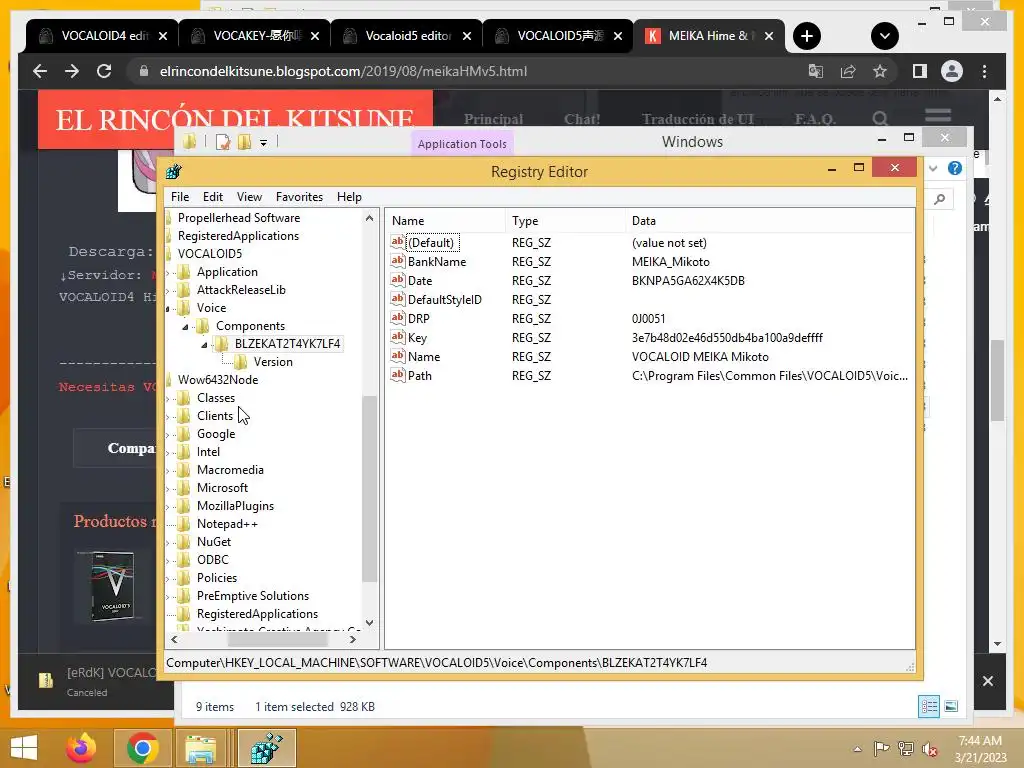The width and height of the screenshot is (1024, 768).
Task: Click the Explorer search magnifier icon
Action: pyautogui.click(x=939, y=199)
